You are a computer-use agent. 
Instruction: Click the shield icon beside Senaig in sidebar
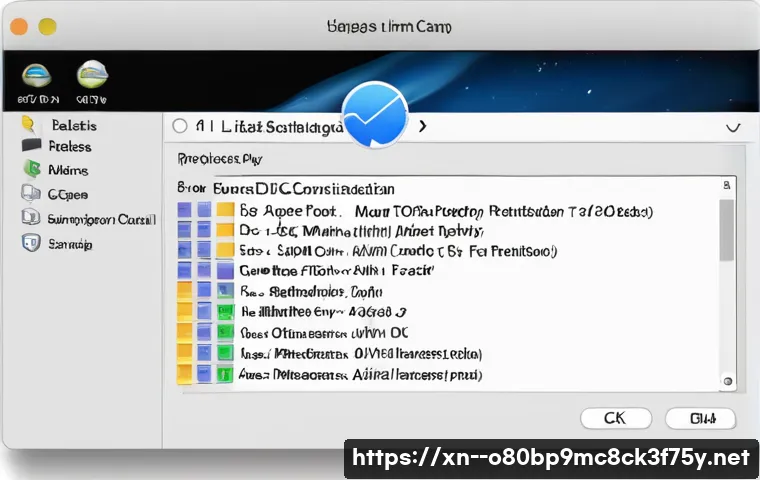click(30, 242)
